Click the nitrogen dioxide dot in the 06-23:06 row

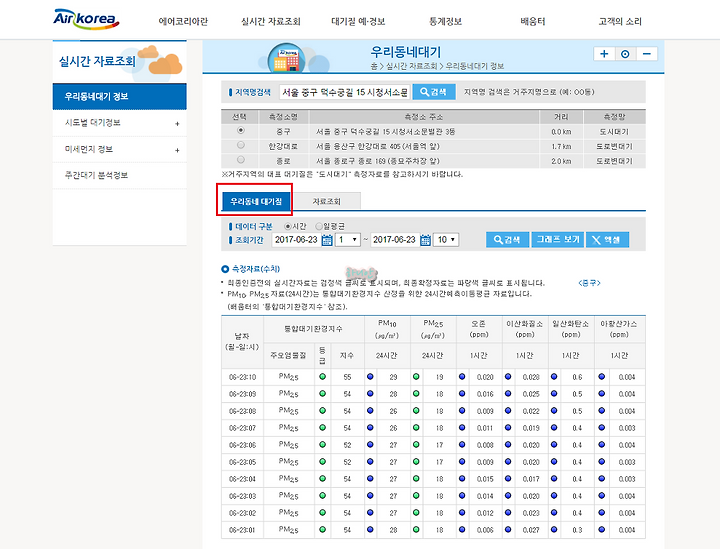coord(508,445)
